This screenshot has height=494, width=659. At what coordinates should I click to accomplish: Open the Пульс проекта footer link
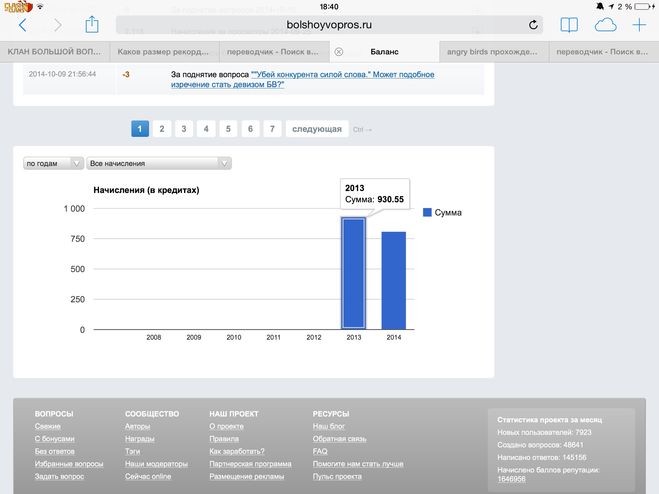point(337,476)
